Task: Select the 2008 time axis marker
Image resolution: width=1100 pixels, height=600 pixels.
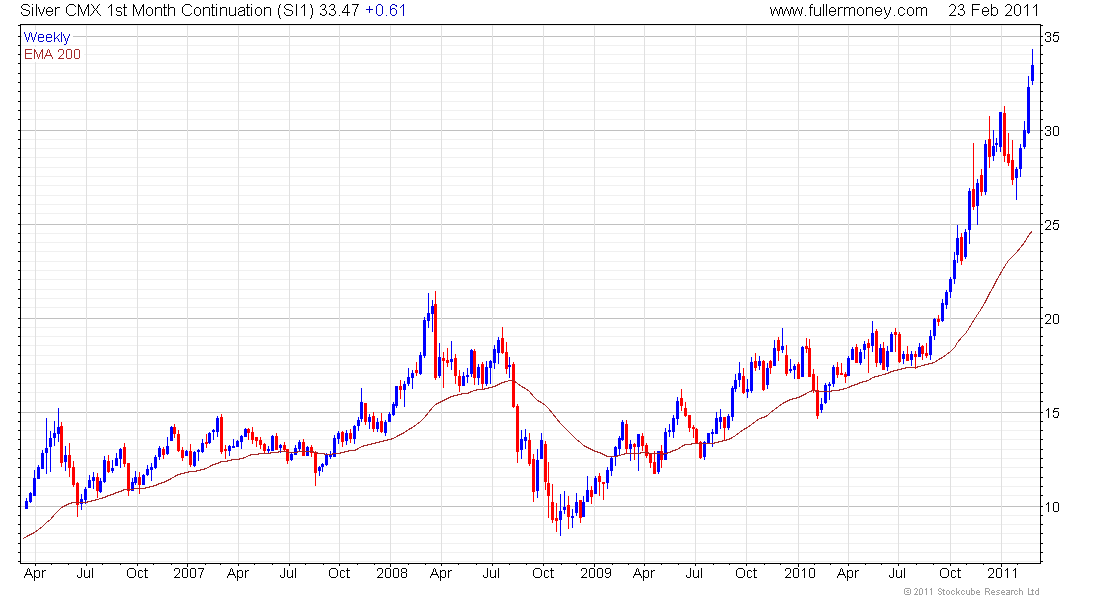Action: coord(391,573)
